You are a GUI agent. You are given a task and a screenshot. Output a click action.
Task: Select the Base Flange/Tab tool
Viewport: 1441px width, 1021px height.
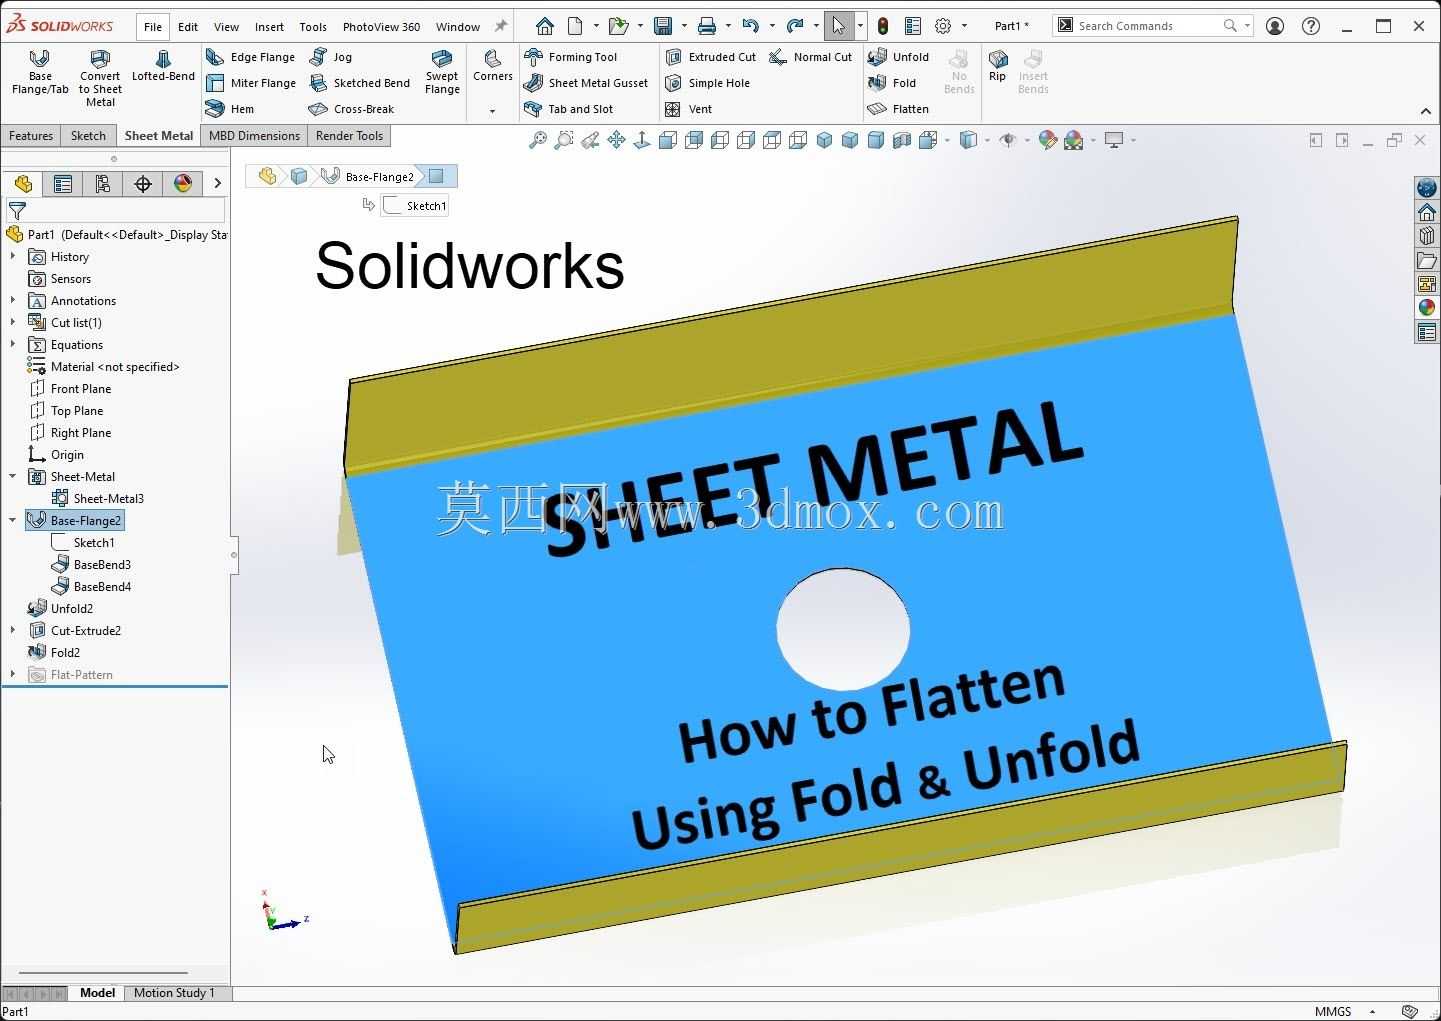click(40, 72)
